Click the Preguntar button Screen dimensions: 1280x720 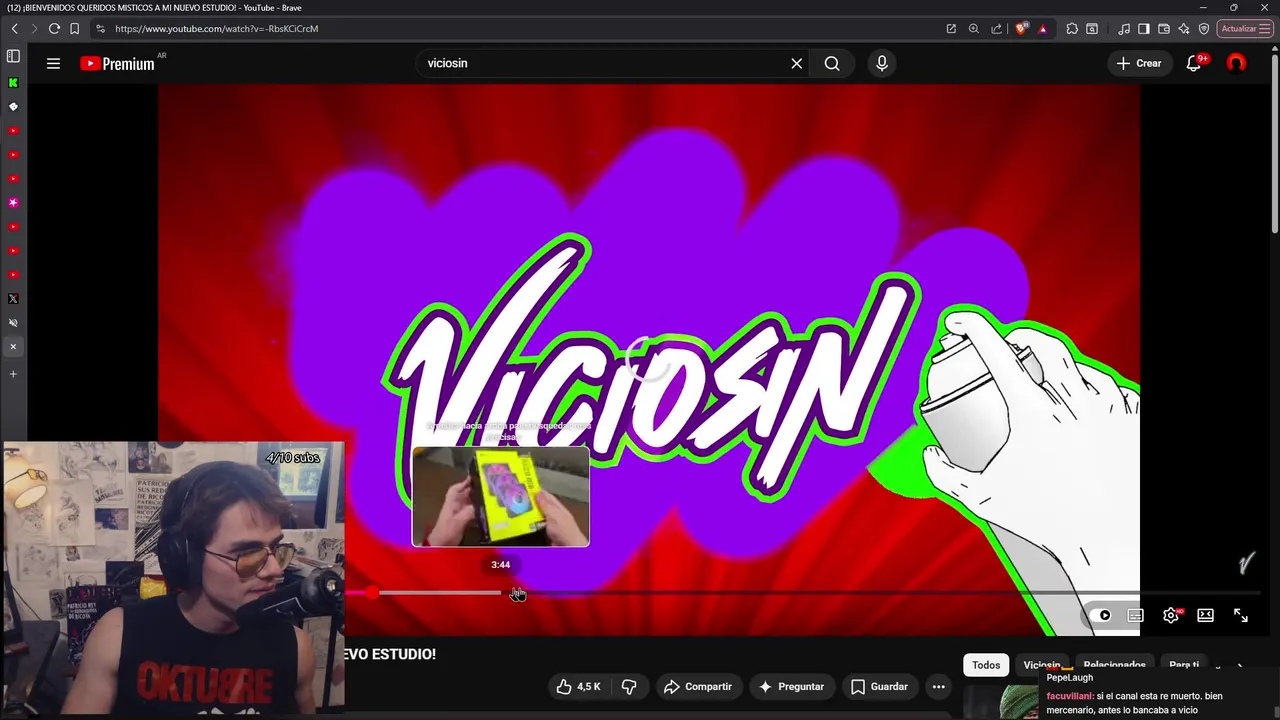pyautogui.click(x=791, y=687)
